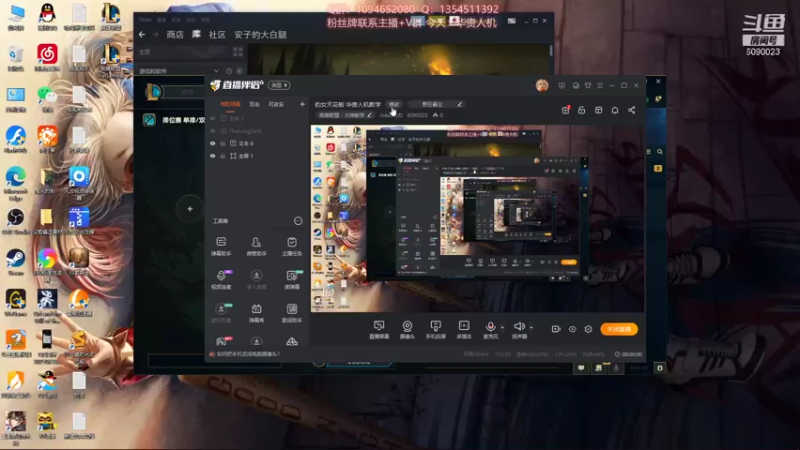Click the feedback message icon in title bar
This screenshot has height=450, width=800.
tap(562, 85)
